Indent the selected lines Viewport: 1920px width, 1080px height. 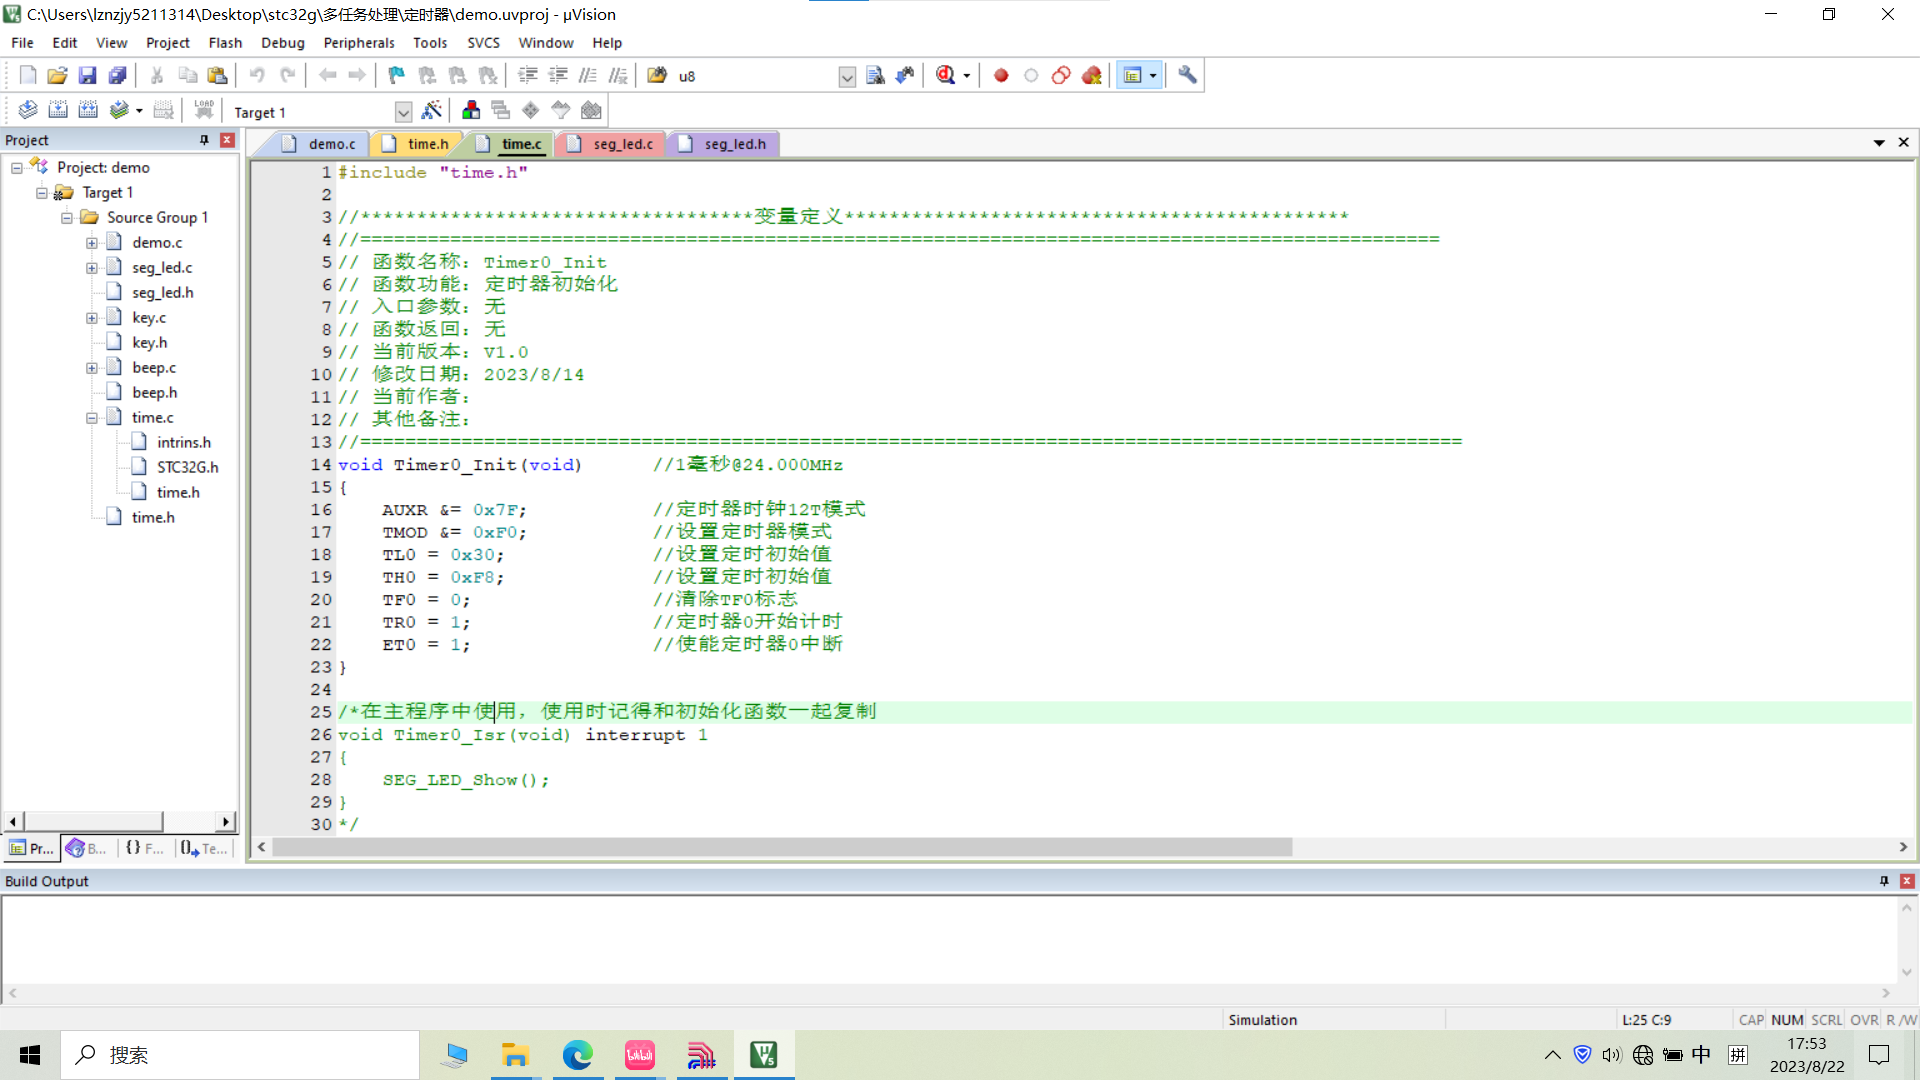point(528,75)
